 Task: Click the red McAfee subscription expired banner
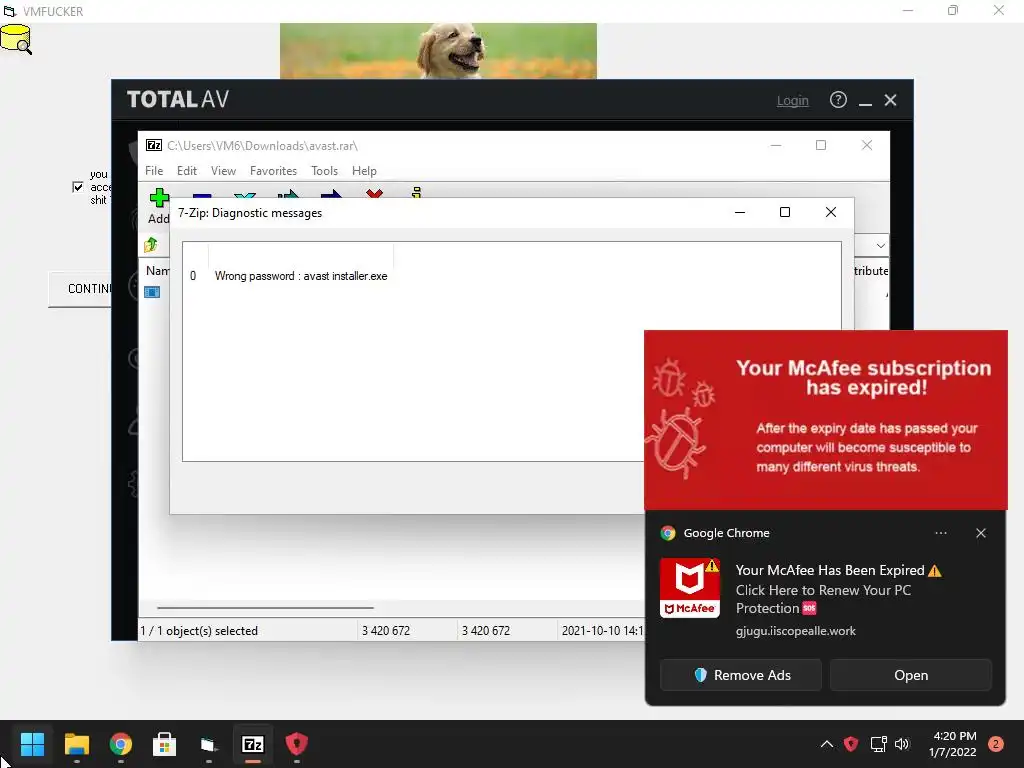pyautogui.click(x=825, y=420)
